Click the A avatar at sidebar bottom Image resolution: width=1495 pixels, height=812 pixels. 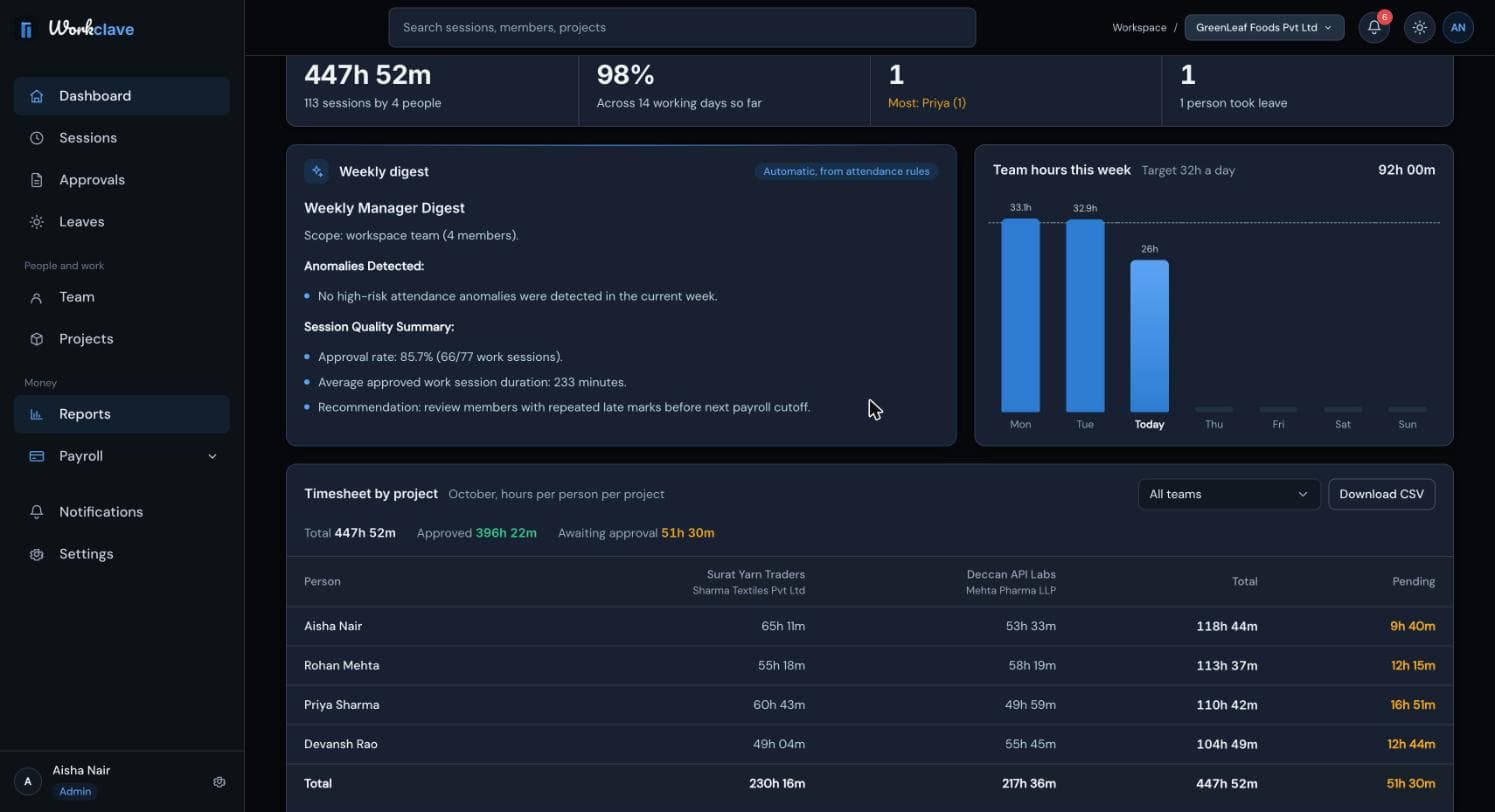click(x=28, y=781)
